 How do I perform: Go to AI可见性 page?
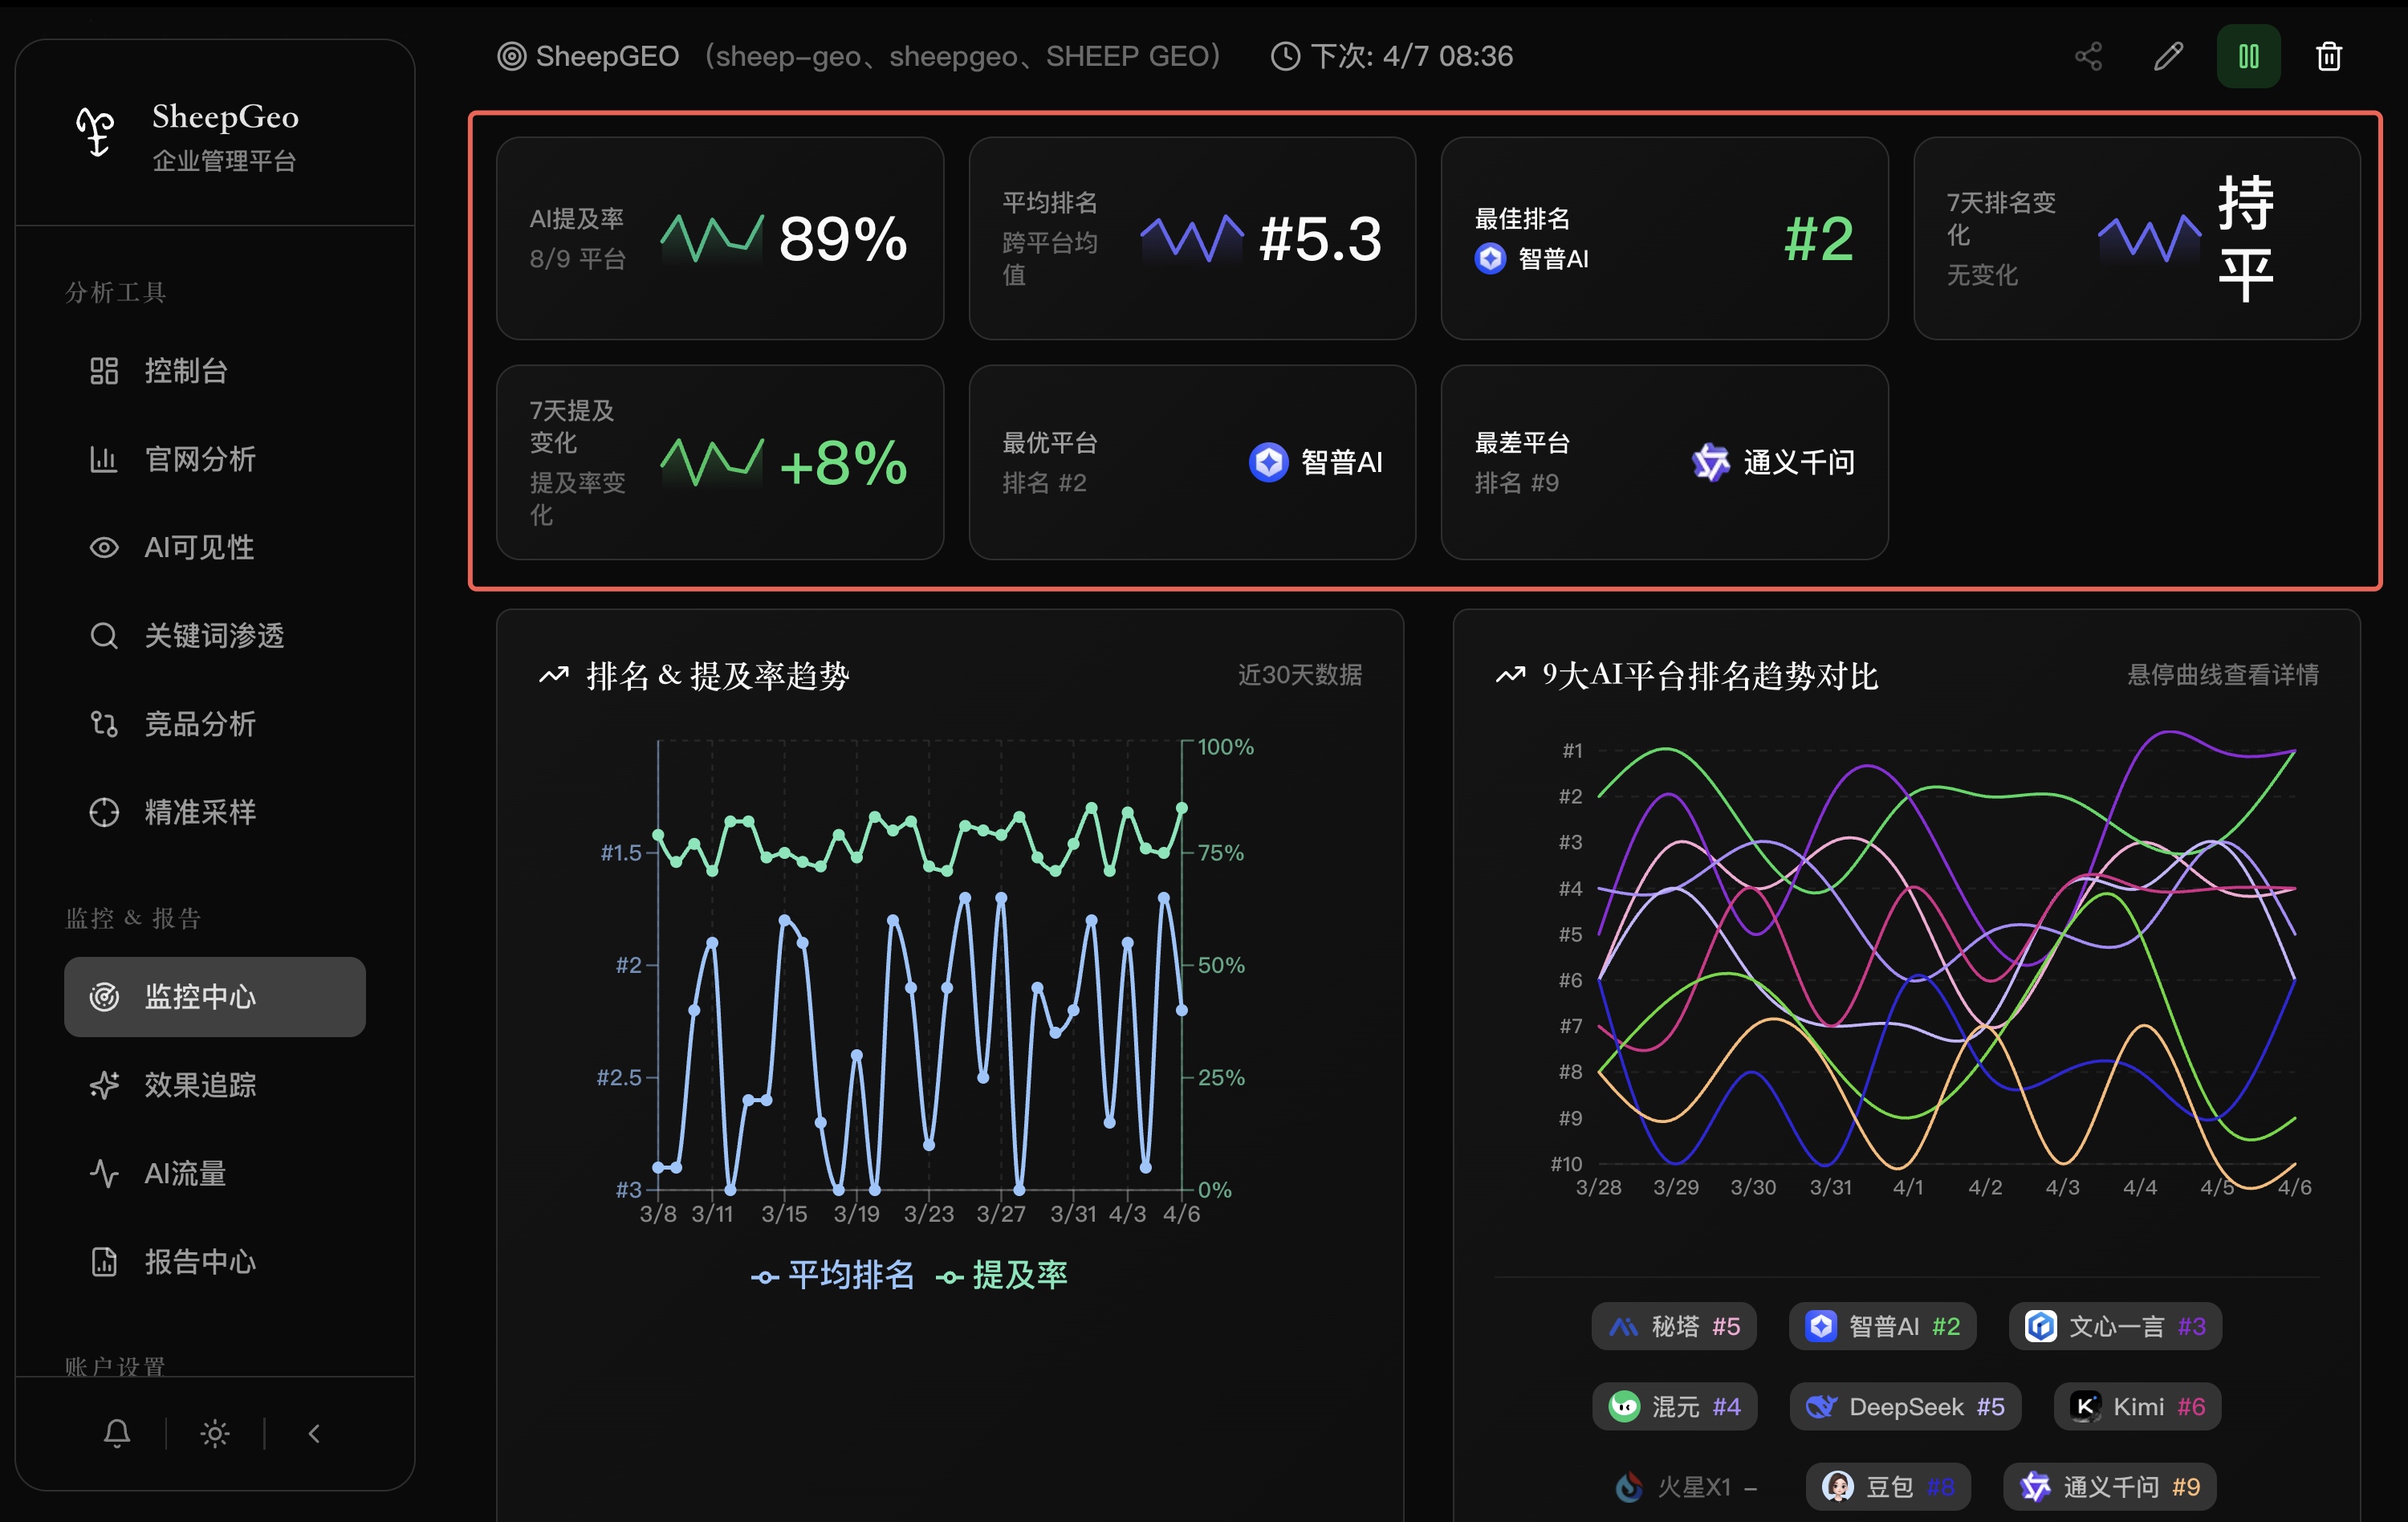tap(215, 547)
